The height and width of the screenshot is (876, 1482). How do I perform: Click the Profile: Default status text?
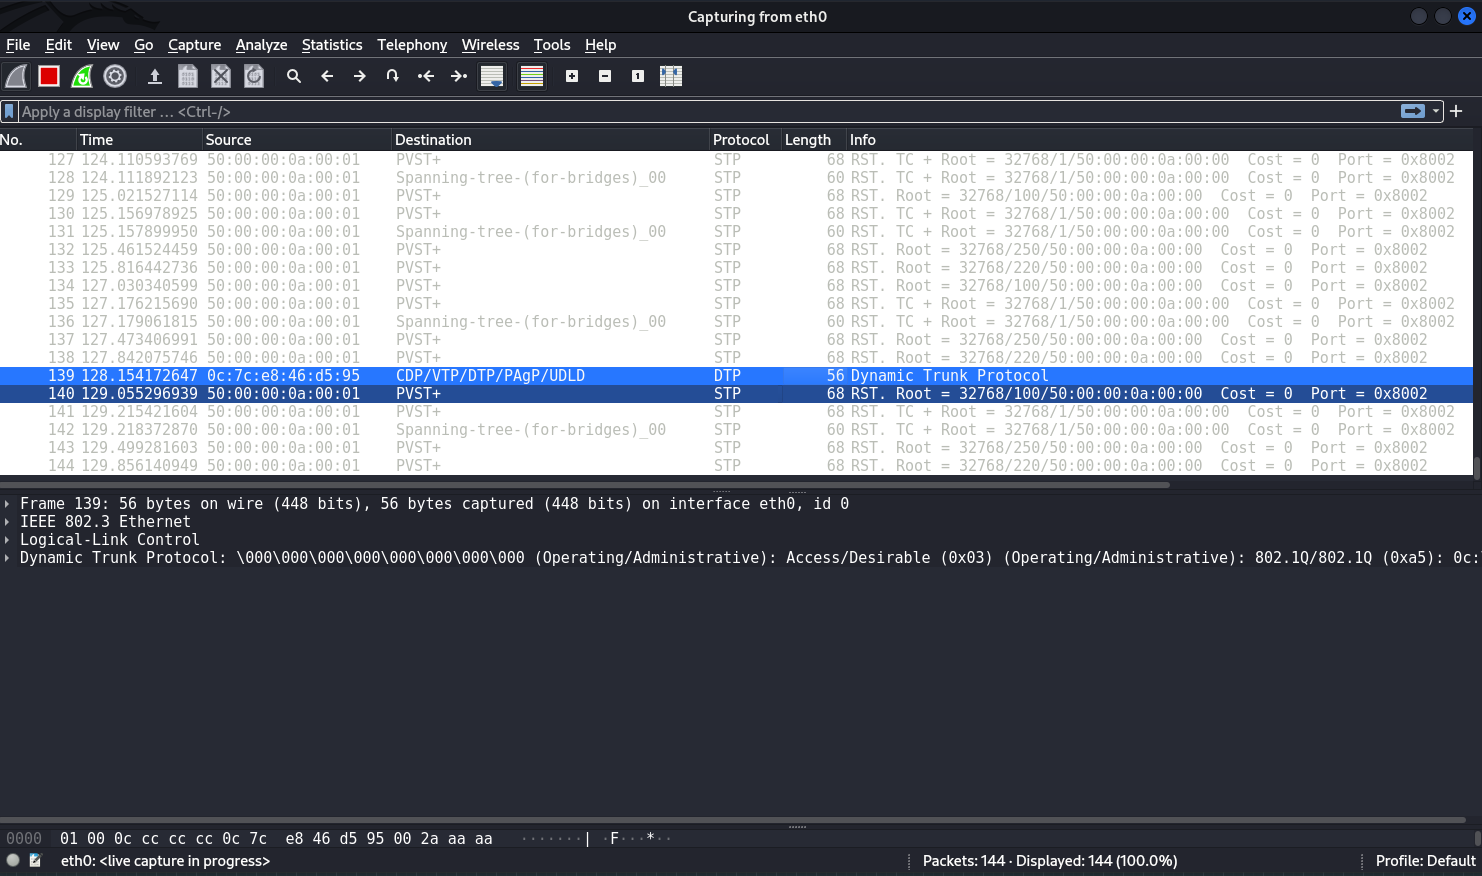pyautogui.click(x=1424, y=860)
